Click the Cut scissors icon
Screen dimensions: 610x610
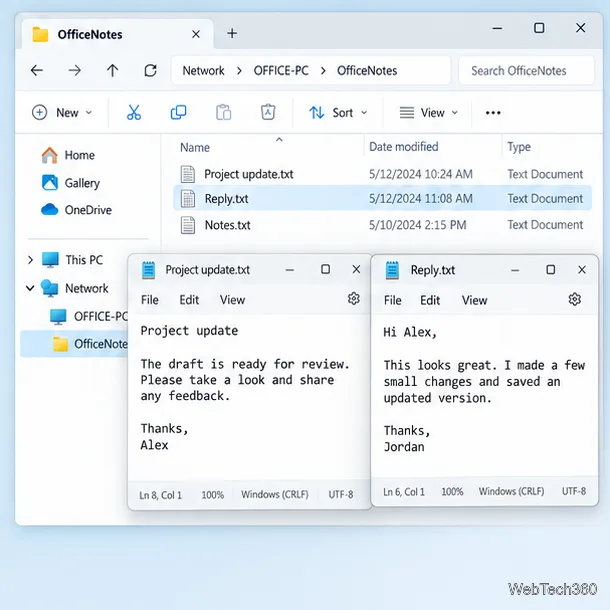point(134,112)
